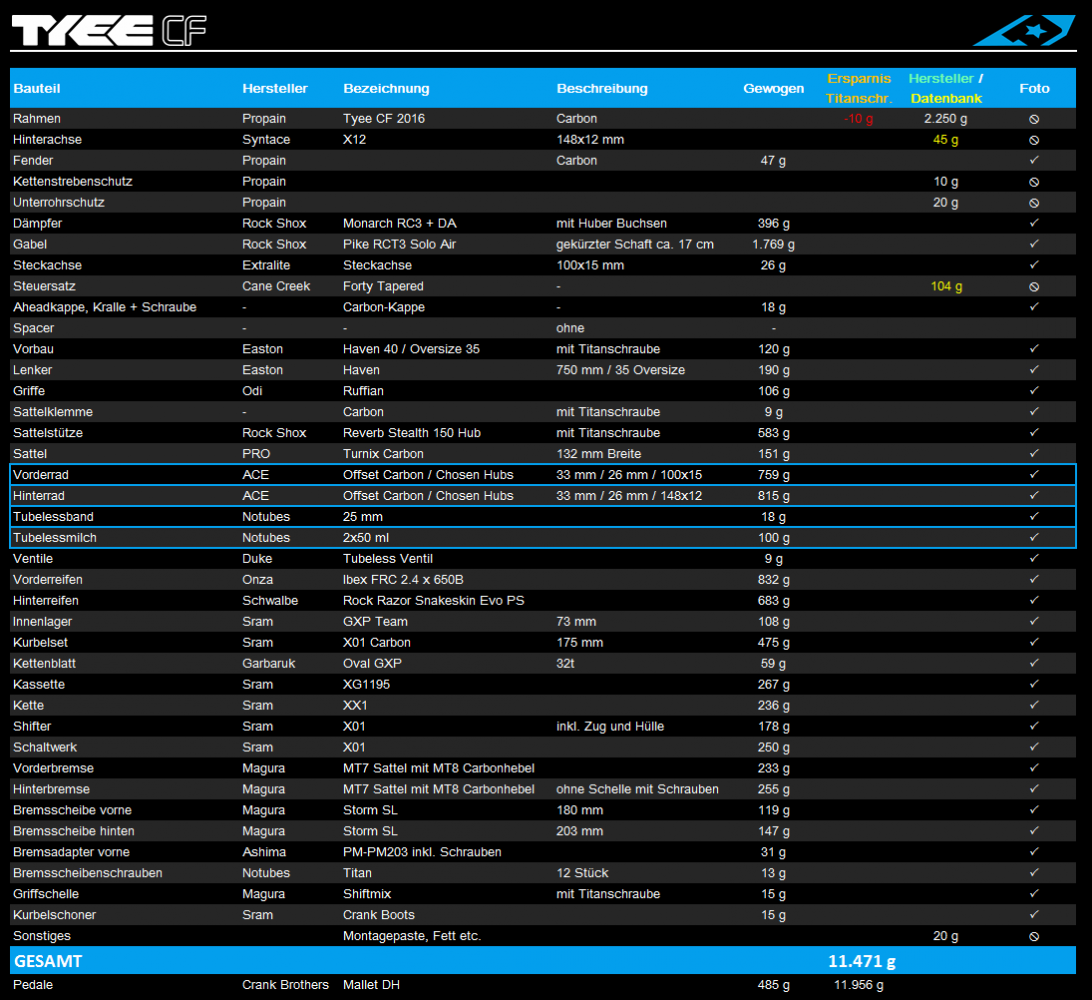The height and width of the screenshot is (1000, 1092).
Task: Click the inkl. Zug und Hülle description
Action: coord(610,726)
